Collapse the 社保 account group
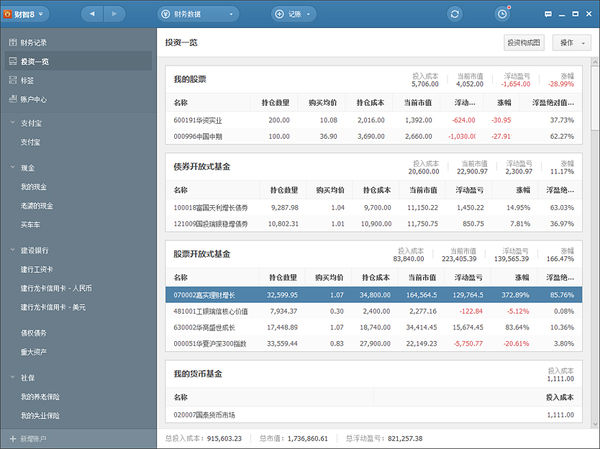The image size is (600, 449). (x=13, y=378)
